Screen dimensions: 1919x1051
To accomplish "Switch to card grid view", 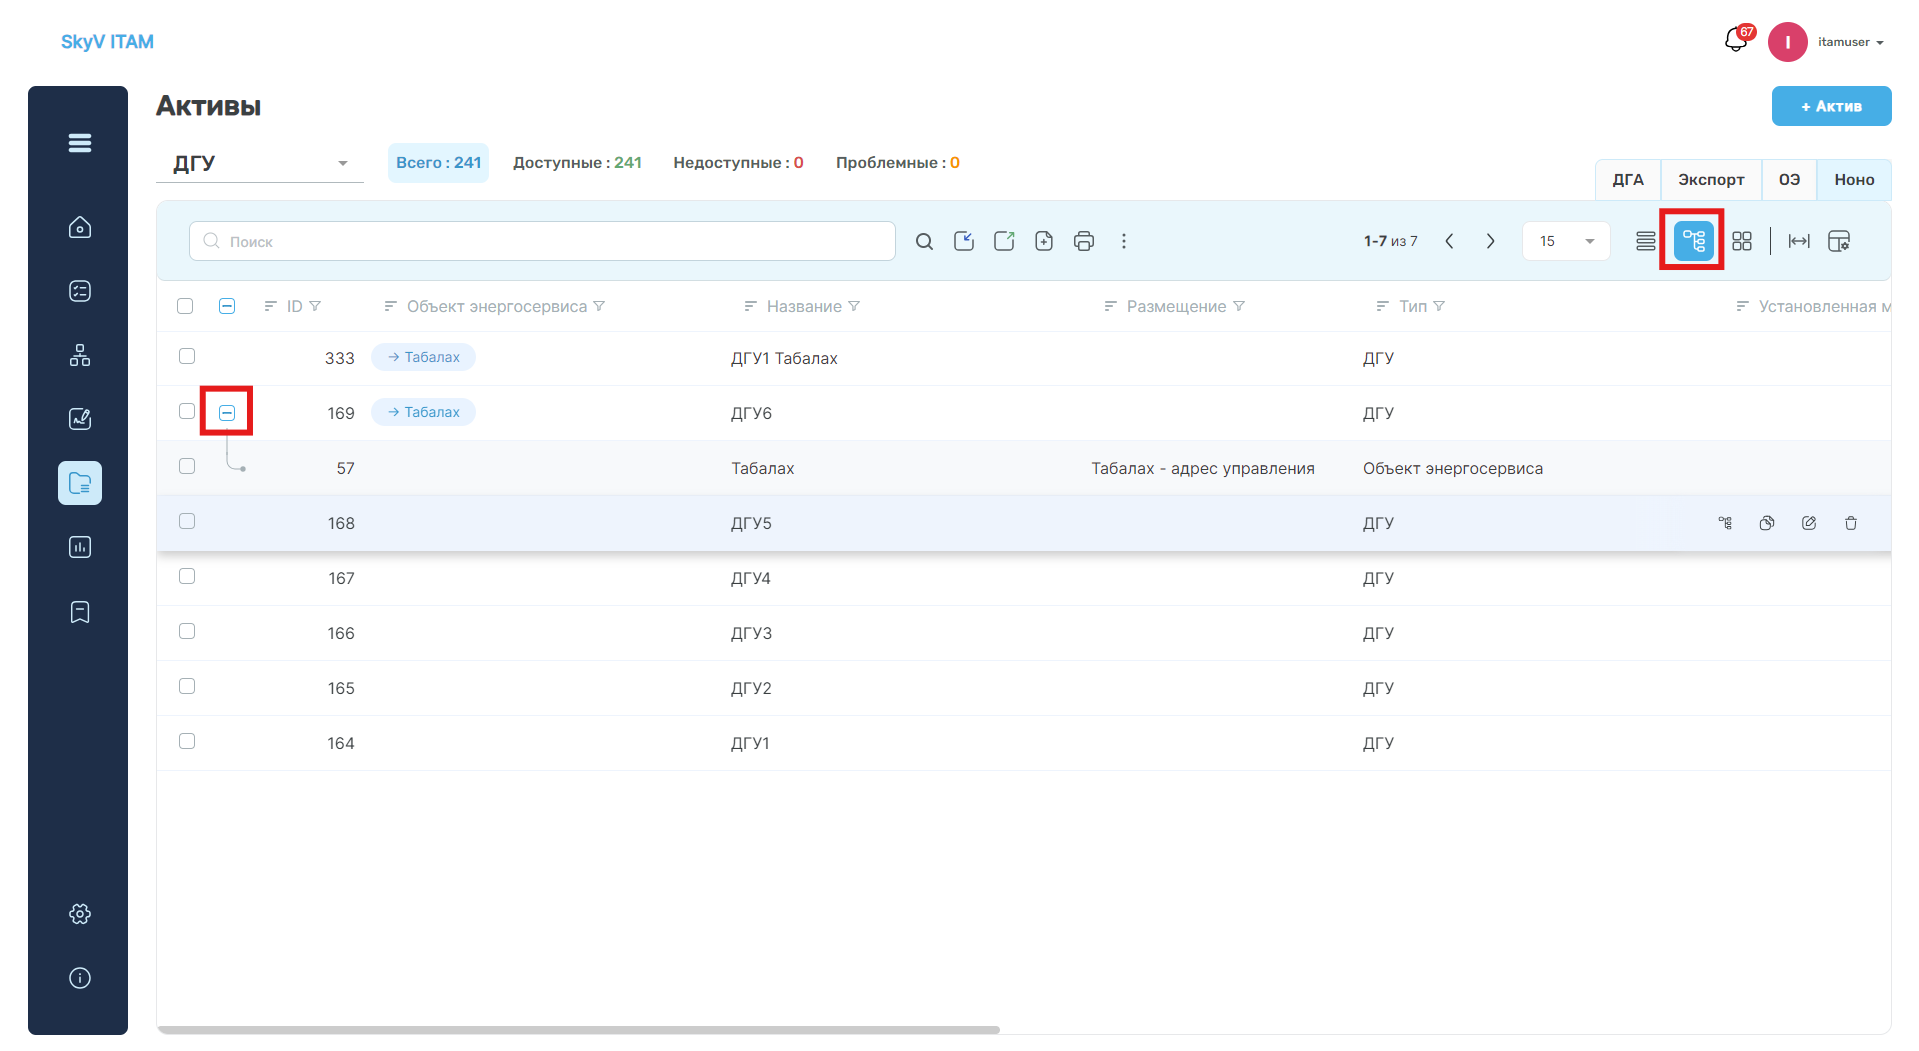I will pos(1742,241).
